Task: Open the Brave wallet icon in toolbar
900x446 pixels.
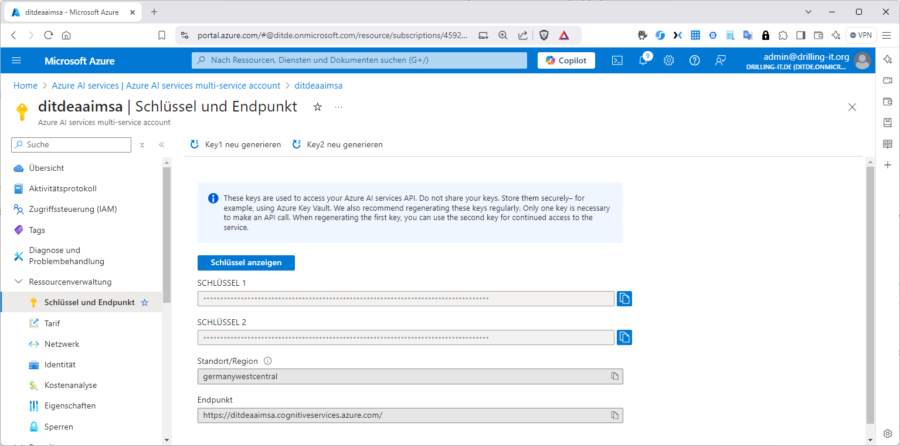Action: click(x=818, y=35)
